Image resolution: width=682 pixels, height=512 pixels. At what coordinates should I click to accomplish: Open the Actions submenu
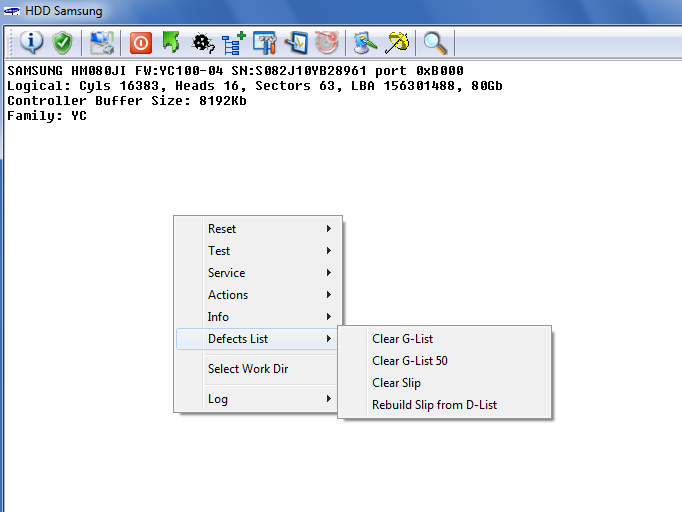tap(257, 295)
